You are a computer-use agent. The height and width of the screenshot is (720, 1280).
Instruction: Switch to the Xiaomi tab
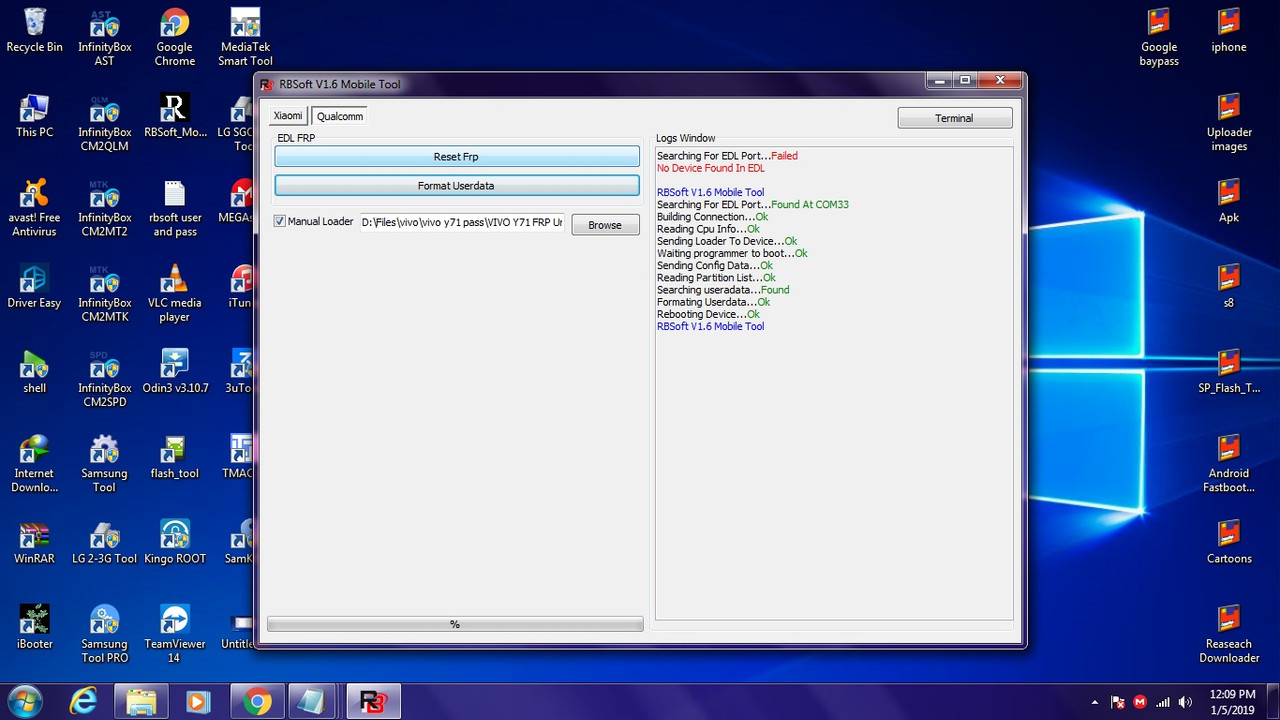(x=288, y=116)
